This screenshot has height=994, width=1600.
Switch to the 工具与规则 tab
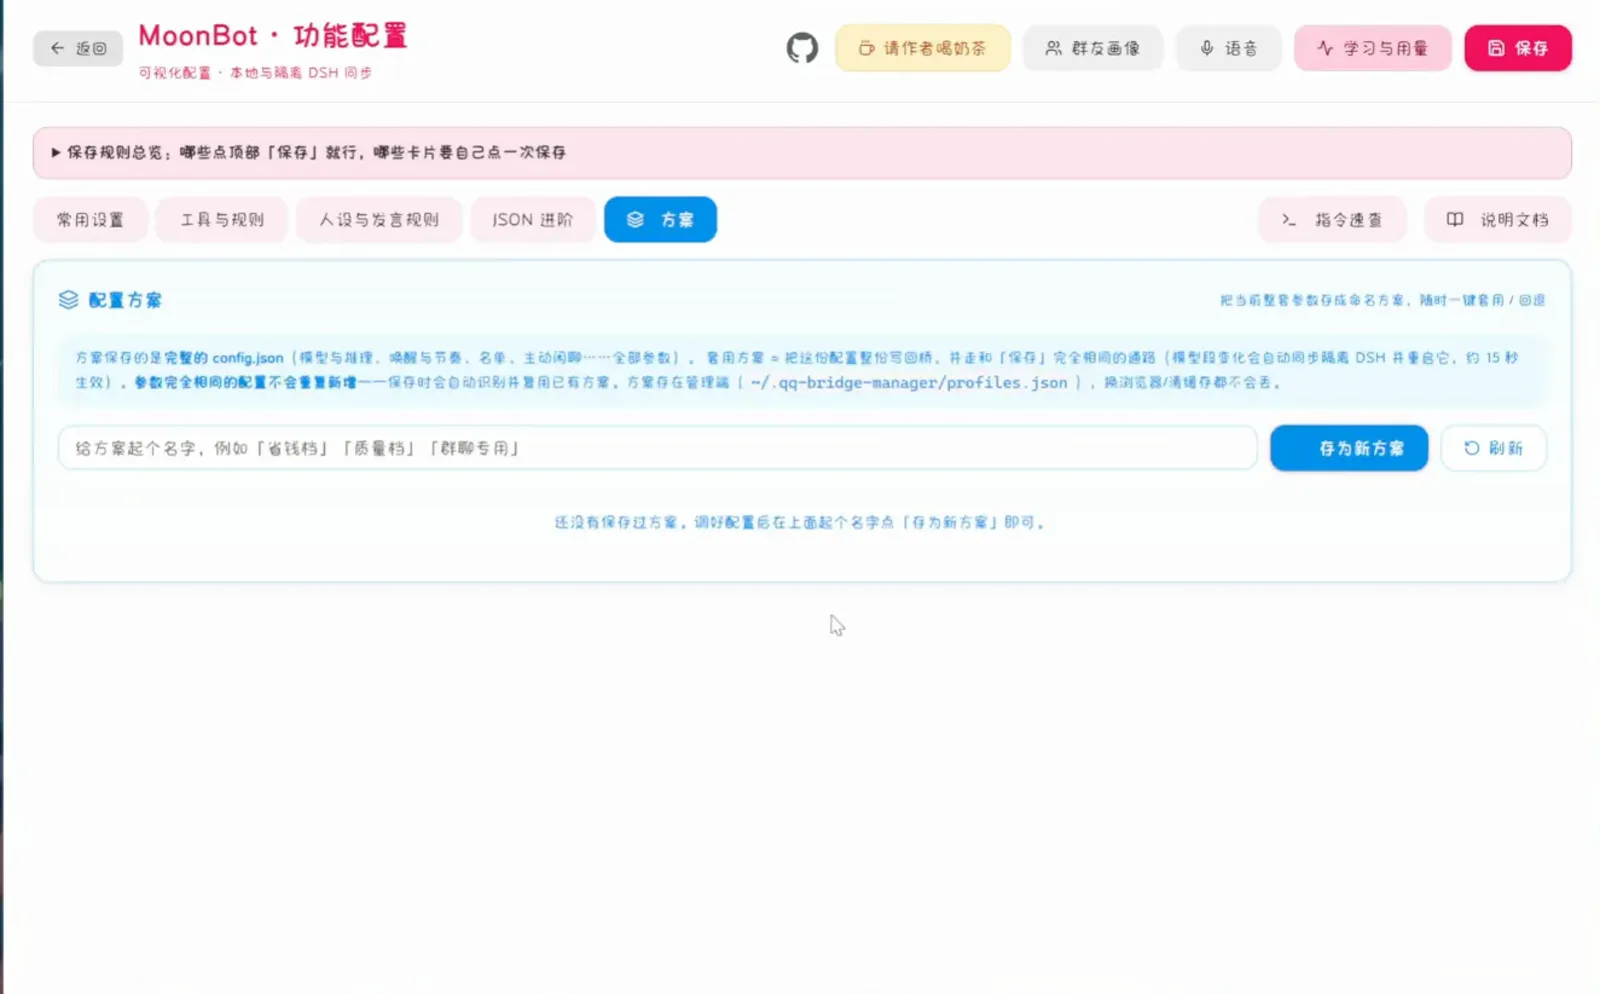(x=222, y=220)
